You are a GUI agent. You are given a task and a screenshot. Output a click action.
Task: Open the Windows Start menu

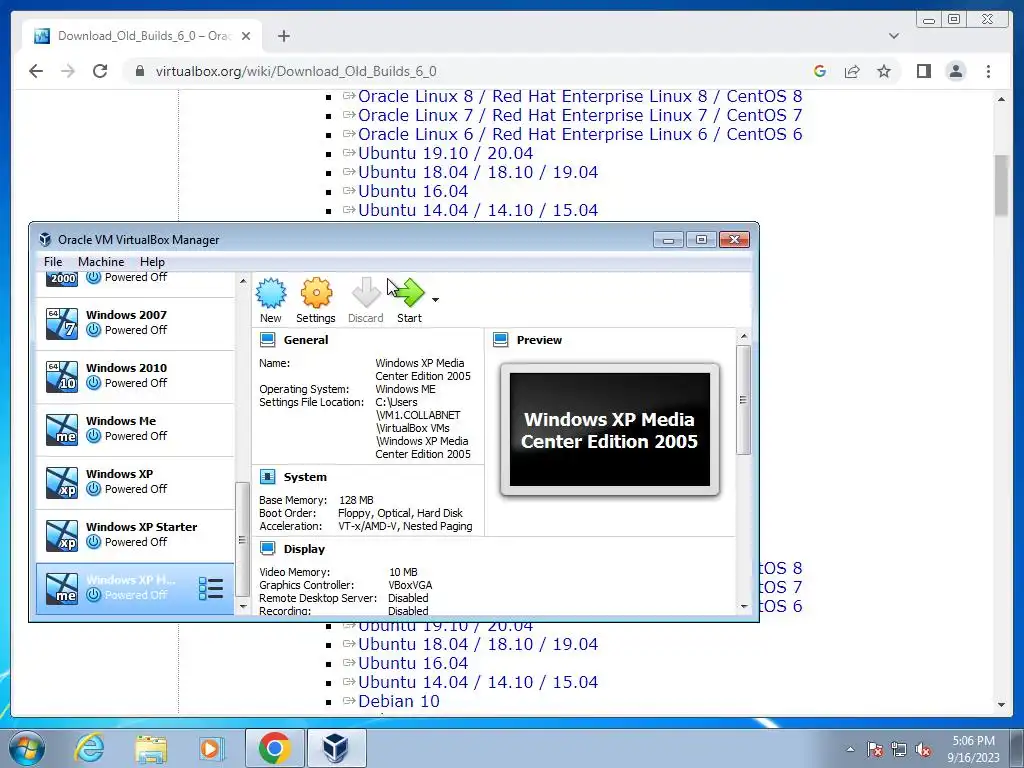point(27,748)
